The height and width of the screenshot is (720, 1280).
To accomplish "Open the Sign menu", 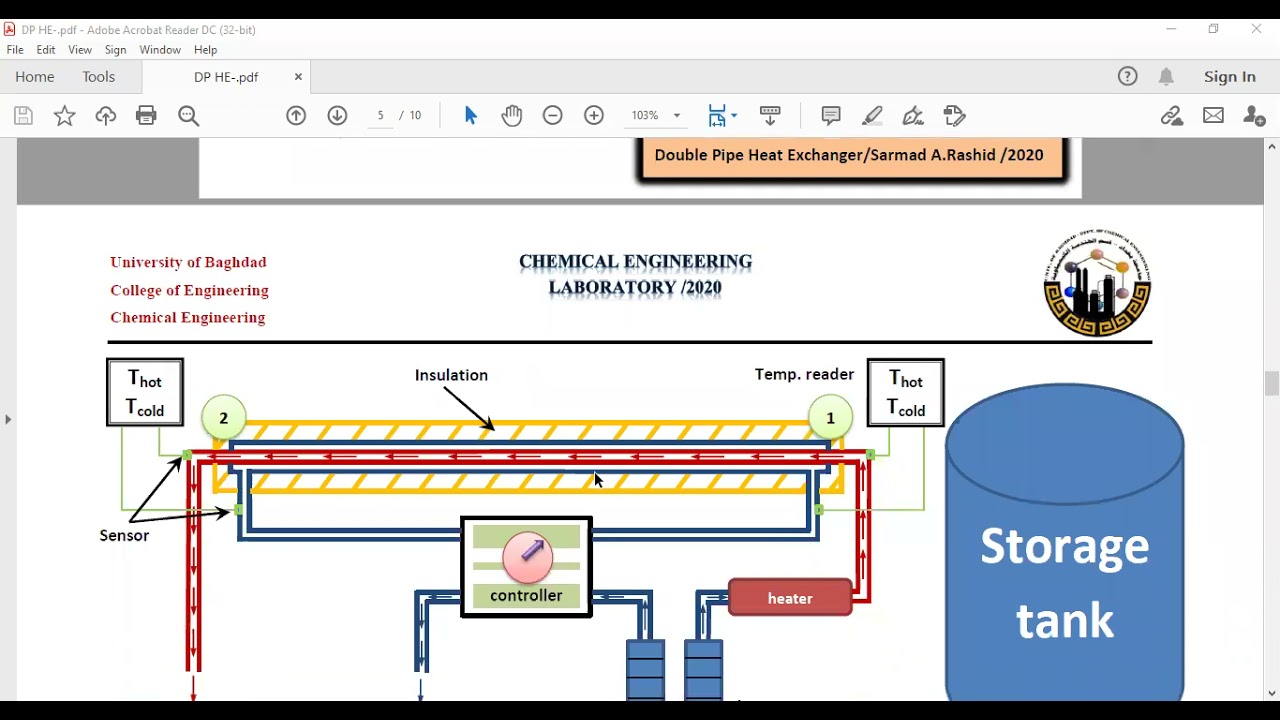I will 116,50.
